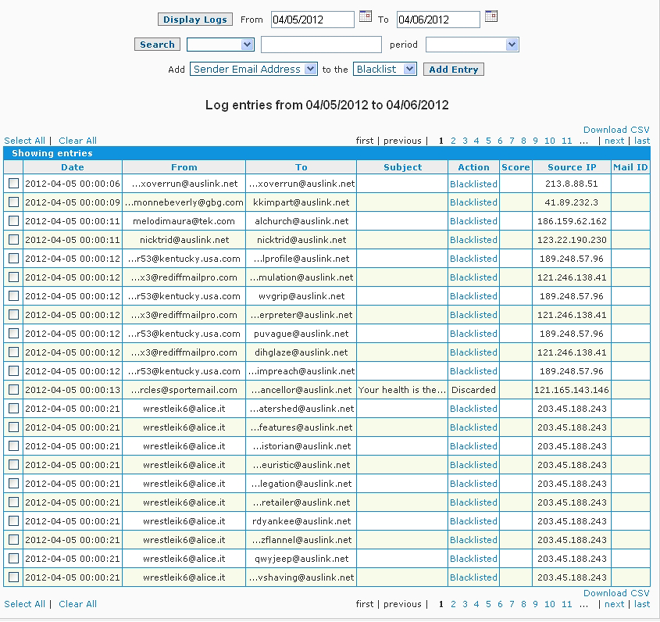Click the 121.165.143.146 source IP cell
Viewport: 660px width, 622px height.
[572, 390]
